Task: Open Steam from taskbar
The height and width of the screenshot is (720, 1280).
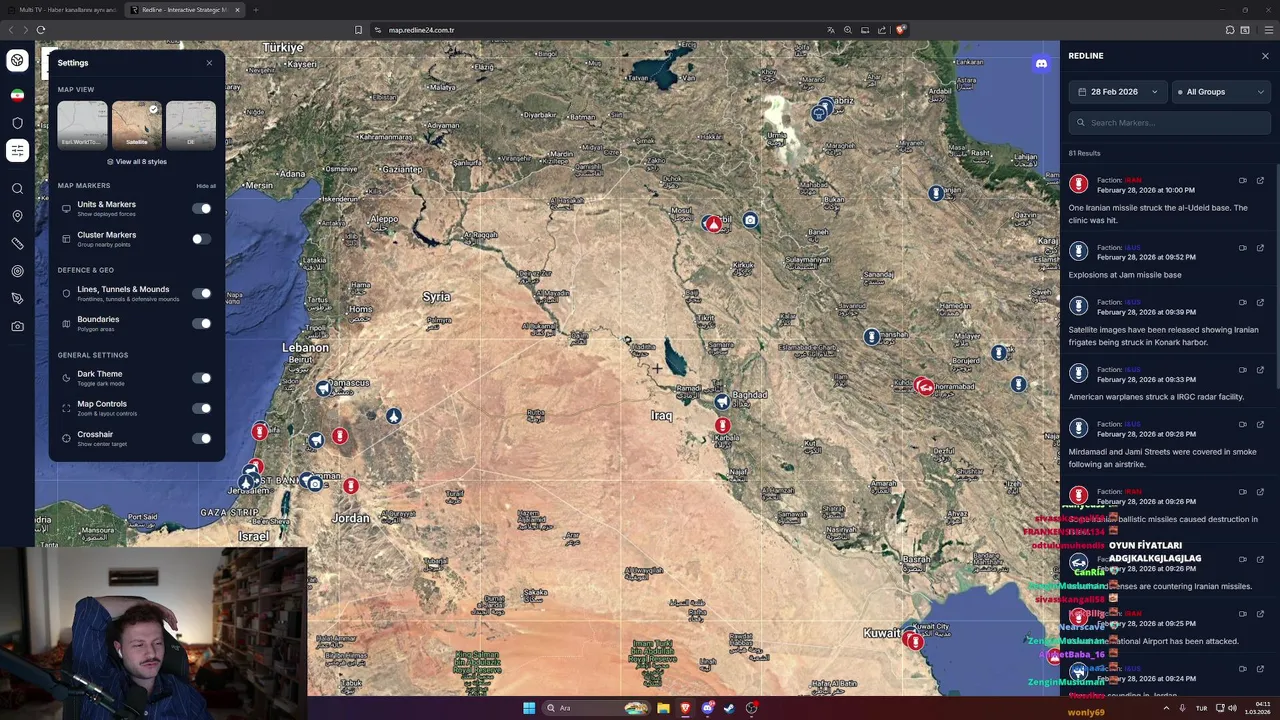Action: click(729, 708)
